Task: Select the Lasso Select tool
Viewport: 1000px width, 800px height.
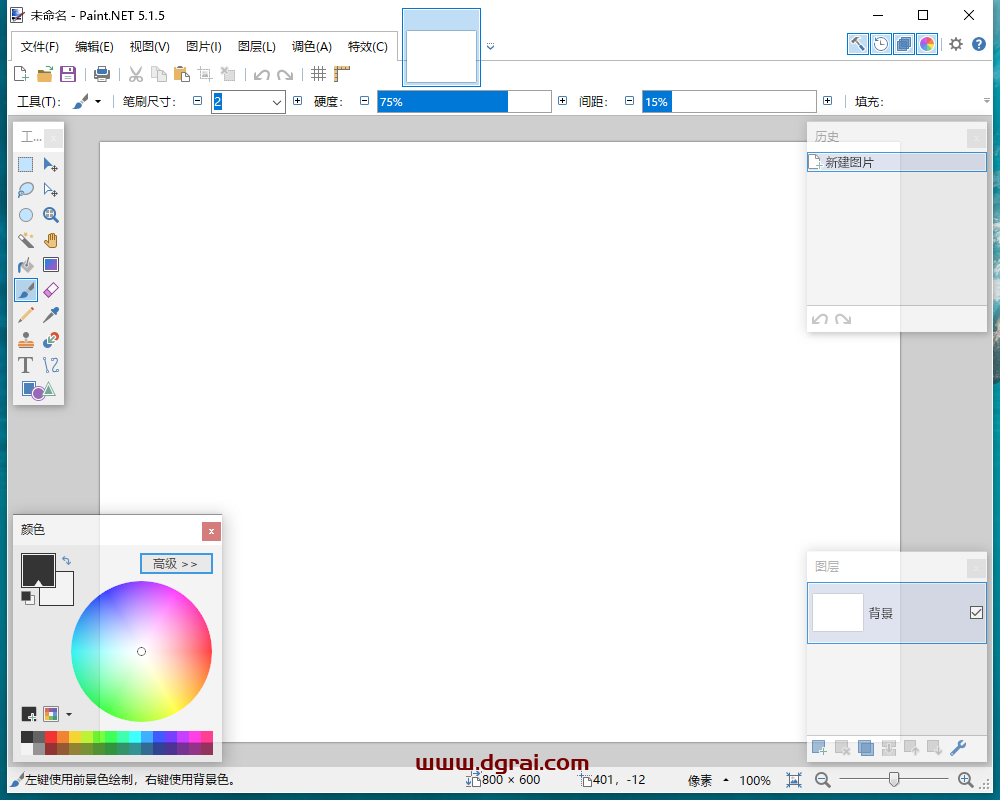Action: pyautogui.click(x=26, y=189)
